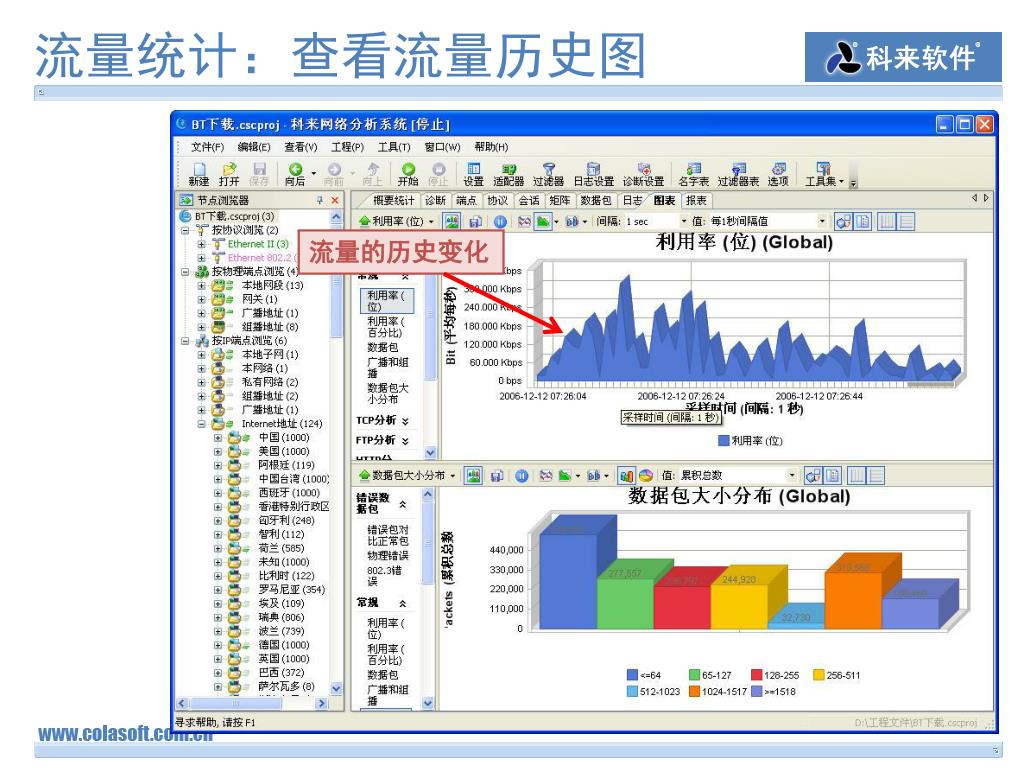Select 物理错误 in the lower chart list
The width and height of the screenshot is (1024, 768).
pos(388,556)
